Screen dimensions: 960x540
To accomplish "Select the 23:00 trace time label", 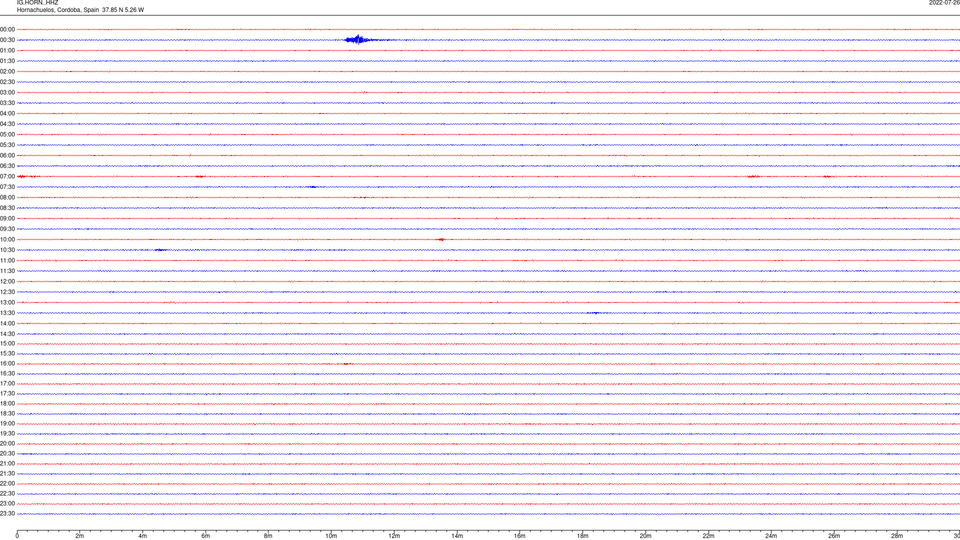I will click(x=7, y=504).
